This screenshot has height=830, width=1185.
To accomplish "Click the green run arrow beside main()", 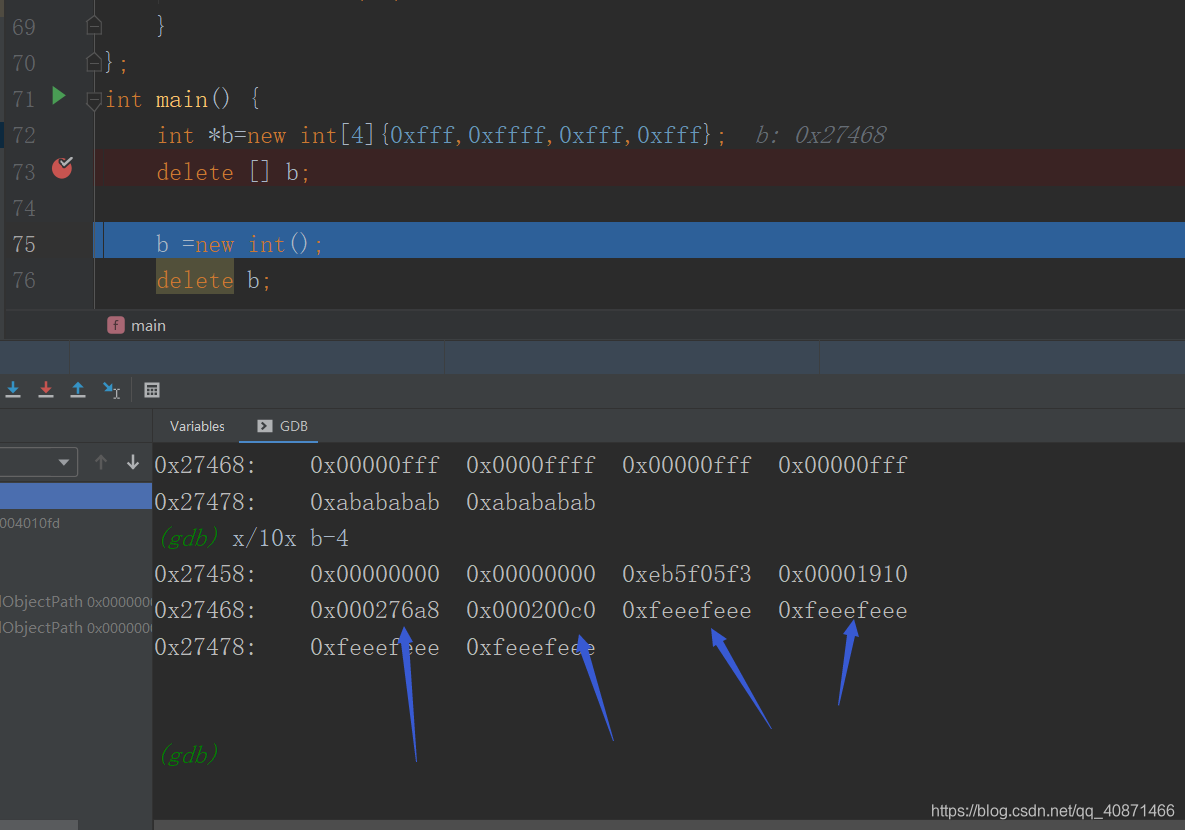I will [58, 96].
